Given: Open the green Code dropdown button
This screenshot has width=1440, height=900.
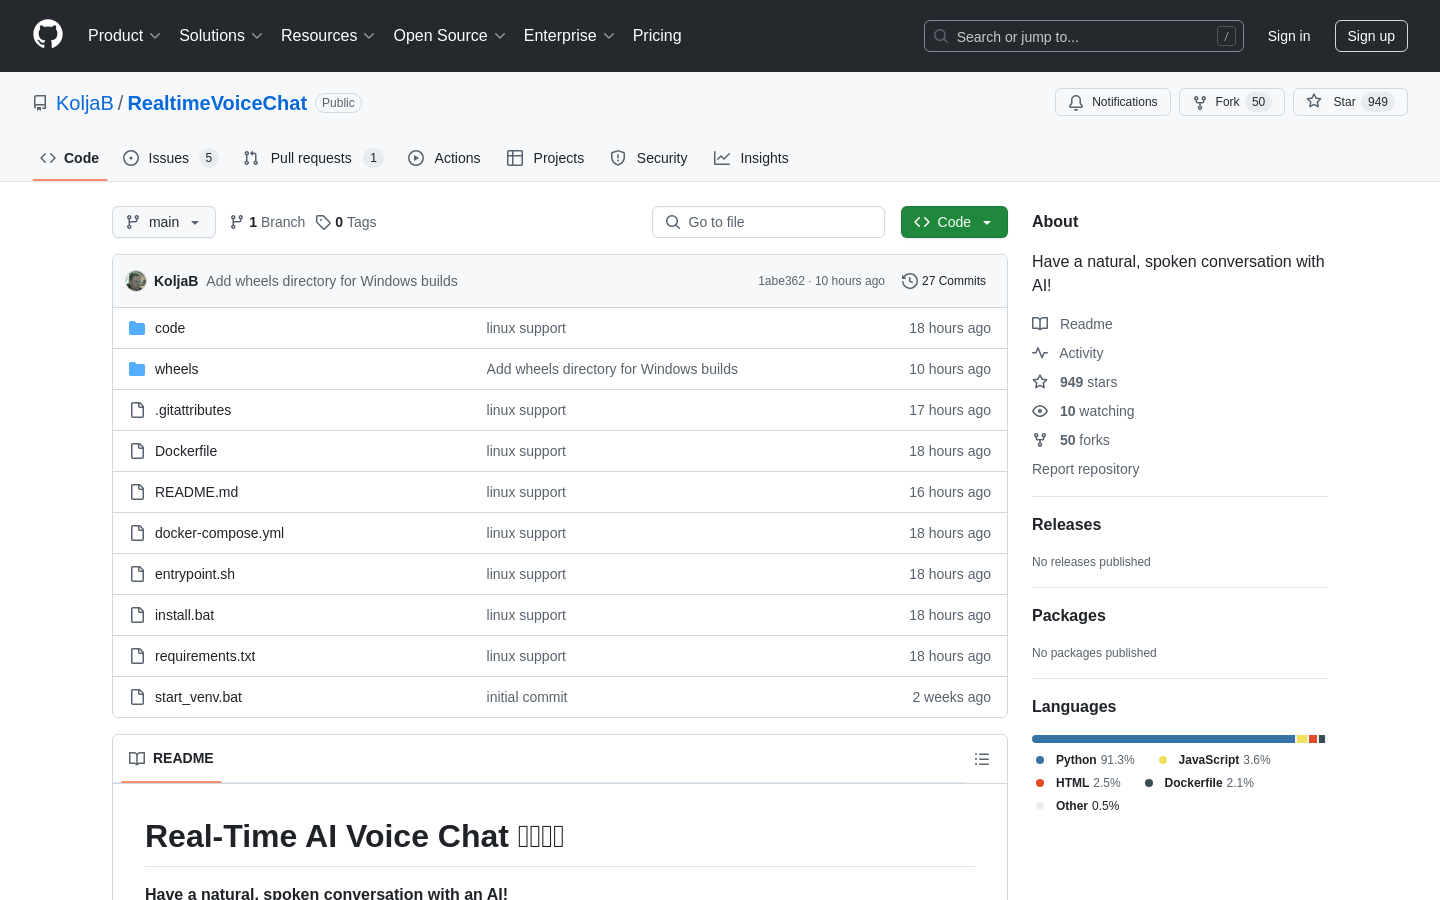Looking at the screenshot, I should tap(954, 222).
